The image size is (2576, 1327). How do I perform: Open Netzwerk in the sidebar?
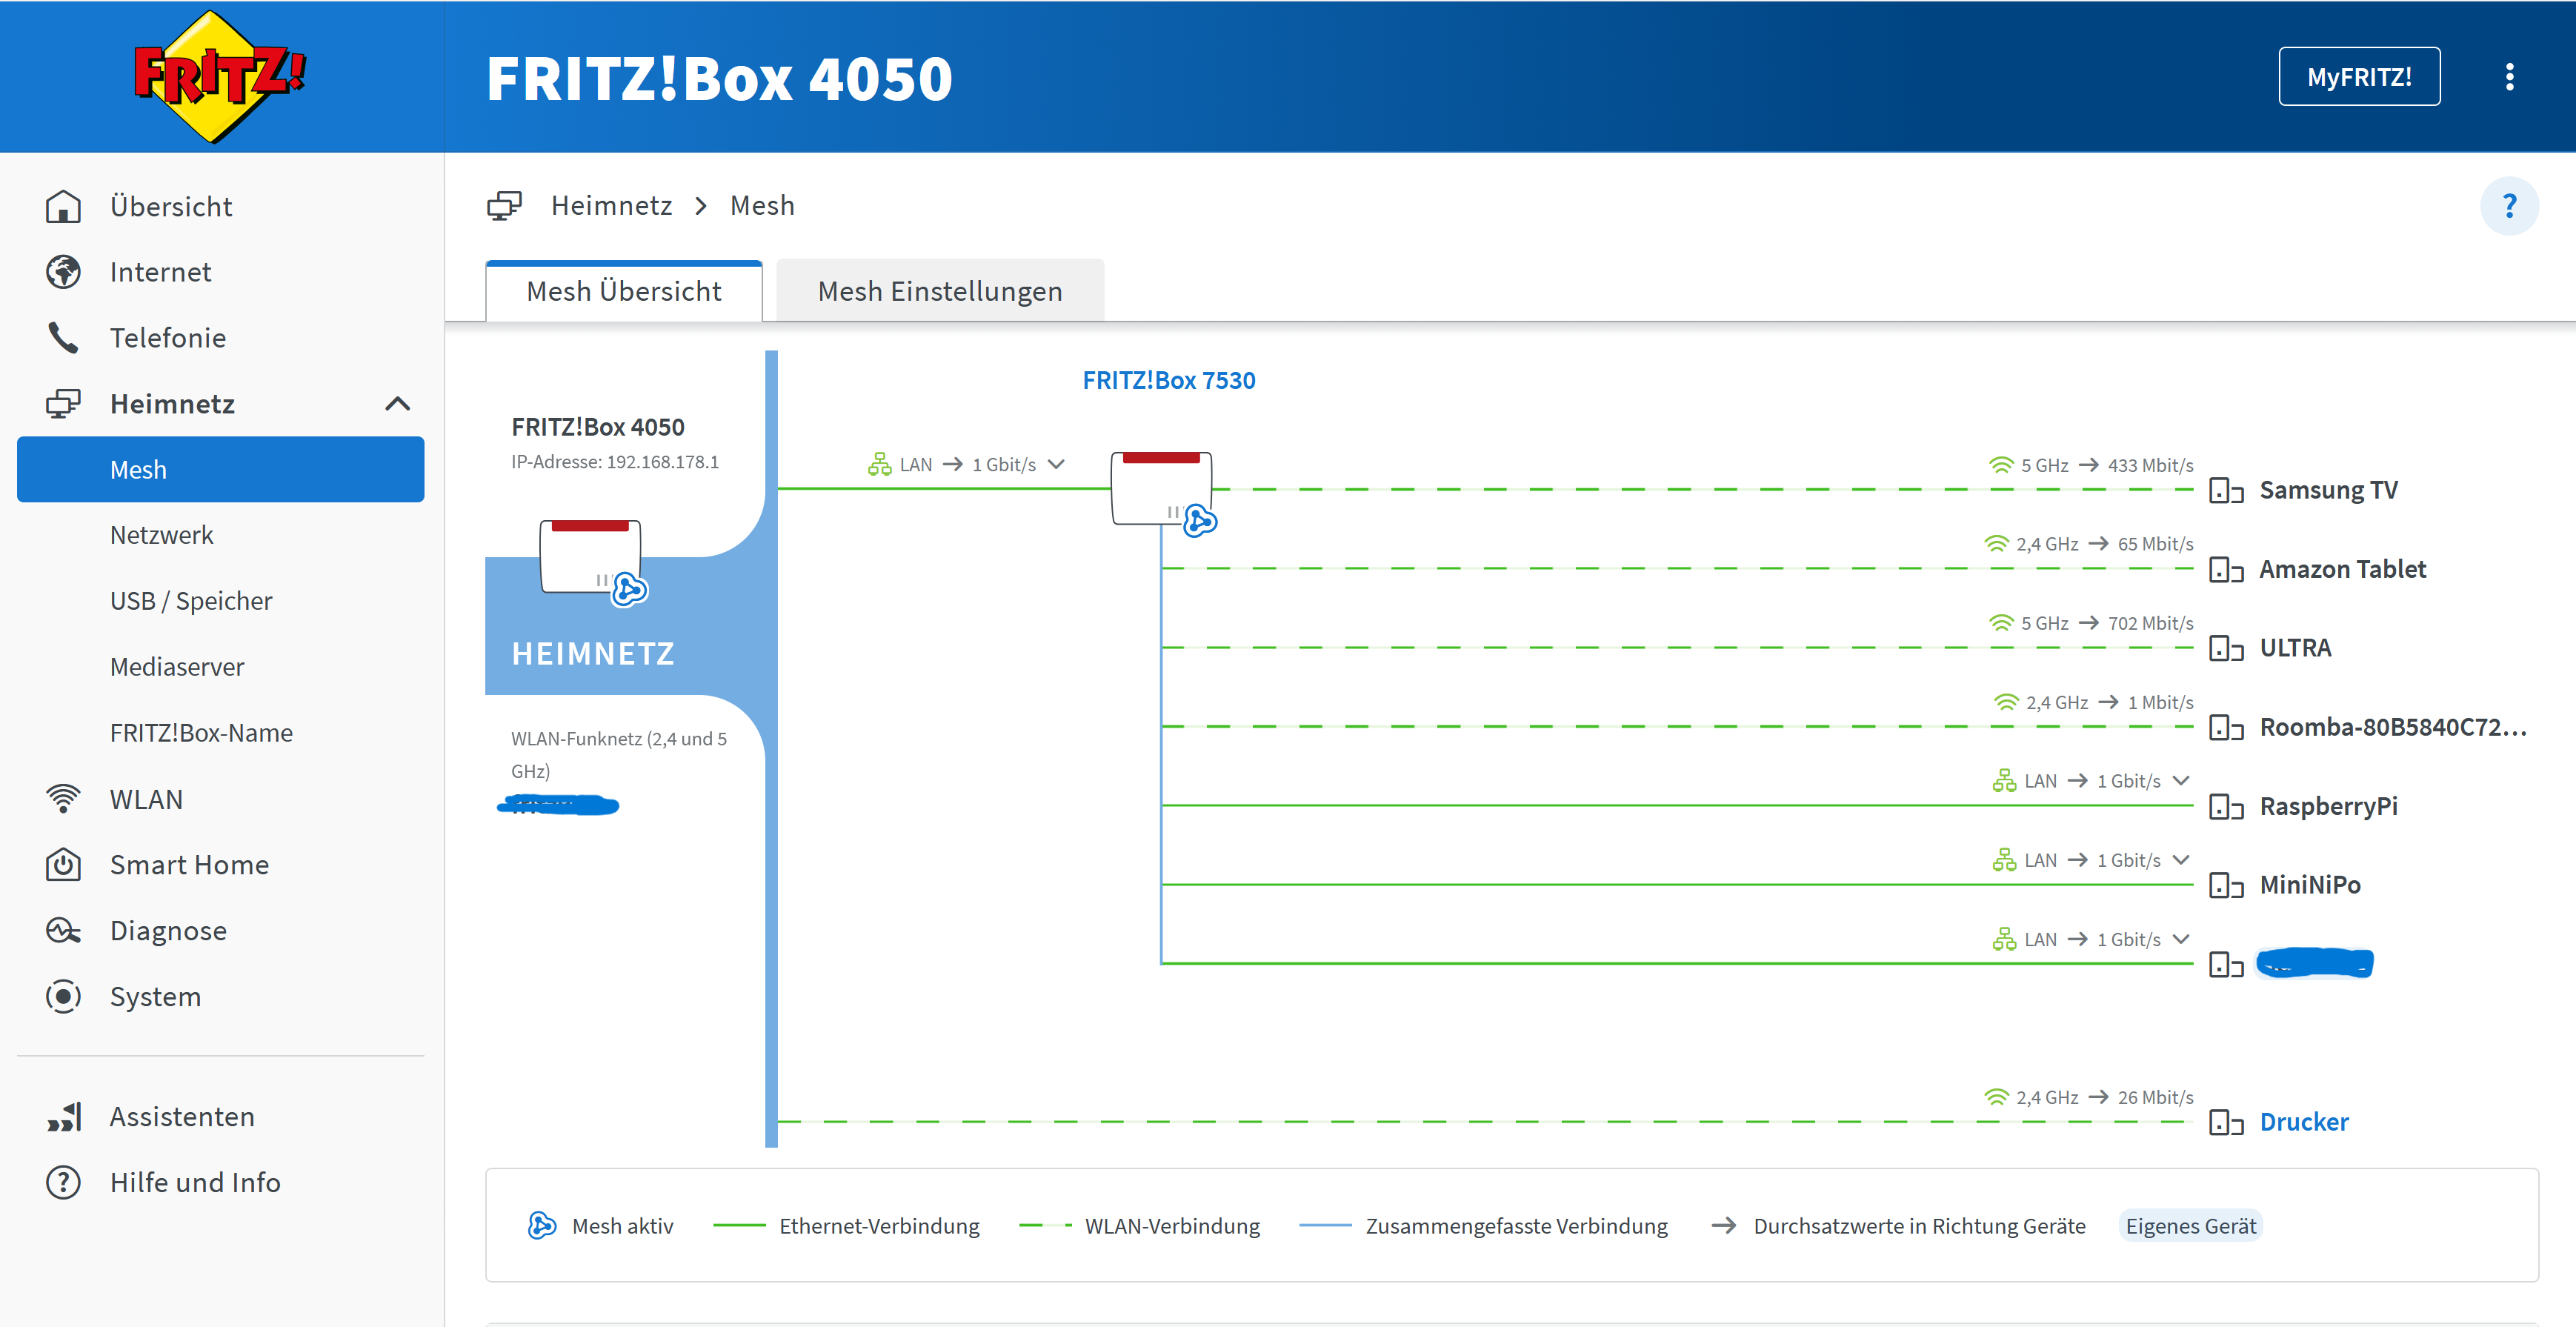click(x=161, y=535)
